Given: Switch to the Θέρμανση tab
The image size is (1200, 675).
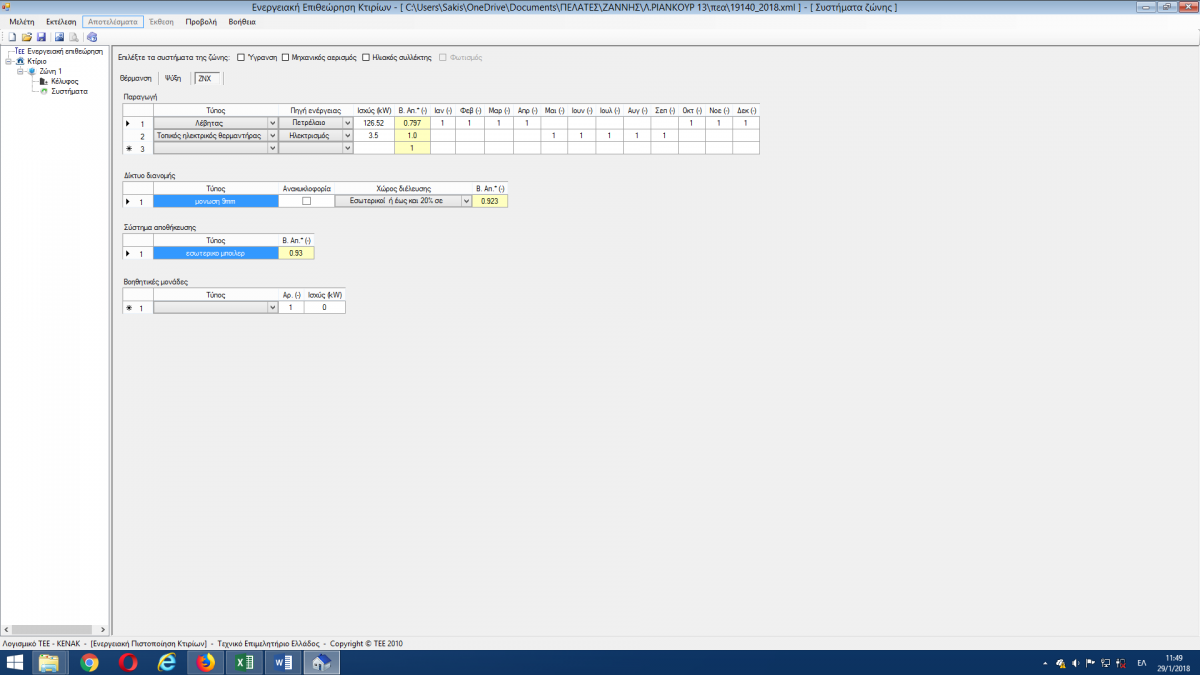Looking at the screenshot, I should click(135, 78).
